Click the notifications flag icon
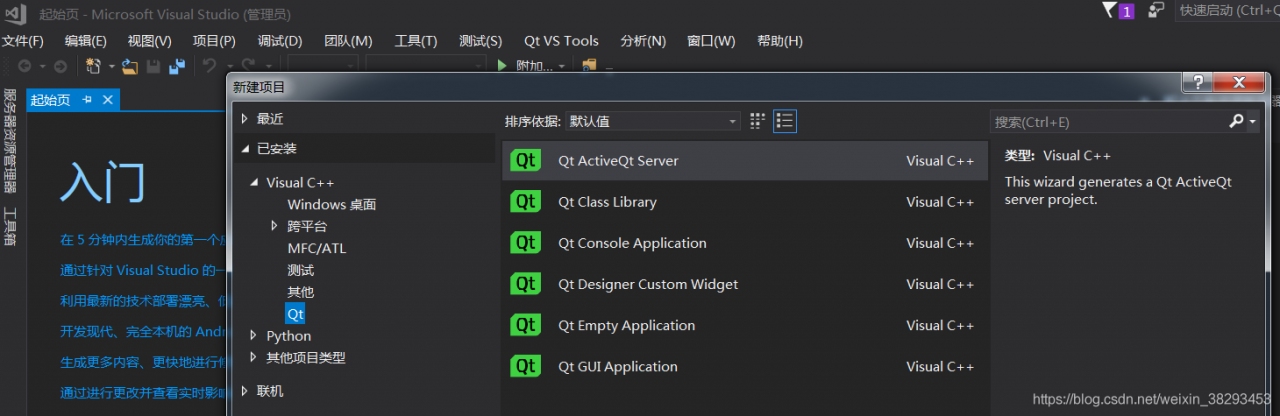Screen dimensions: 1280x416 click(1109, 11)
